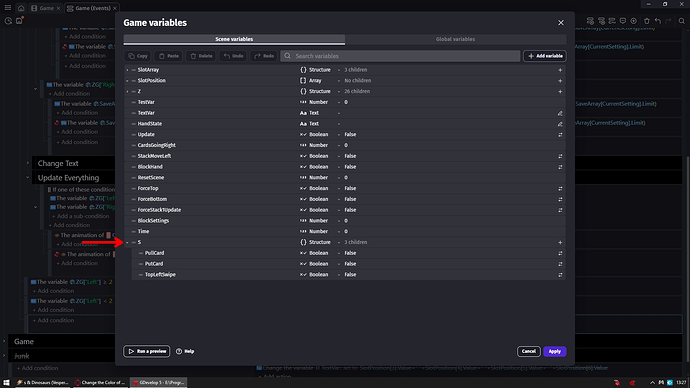Apply the variable changes
Image resolution: width=690 pixels, height=388 pixels.
click(x=554, y=351)
